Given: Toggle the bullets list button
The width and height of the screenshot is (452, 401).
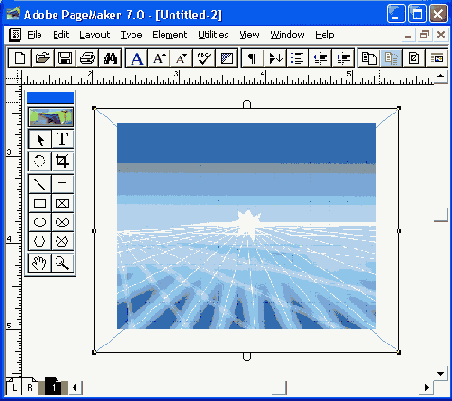Looking at the screenshot, I should coord(297,58).
